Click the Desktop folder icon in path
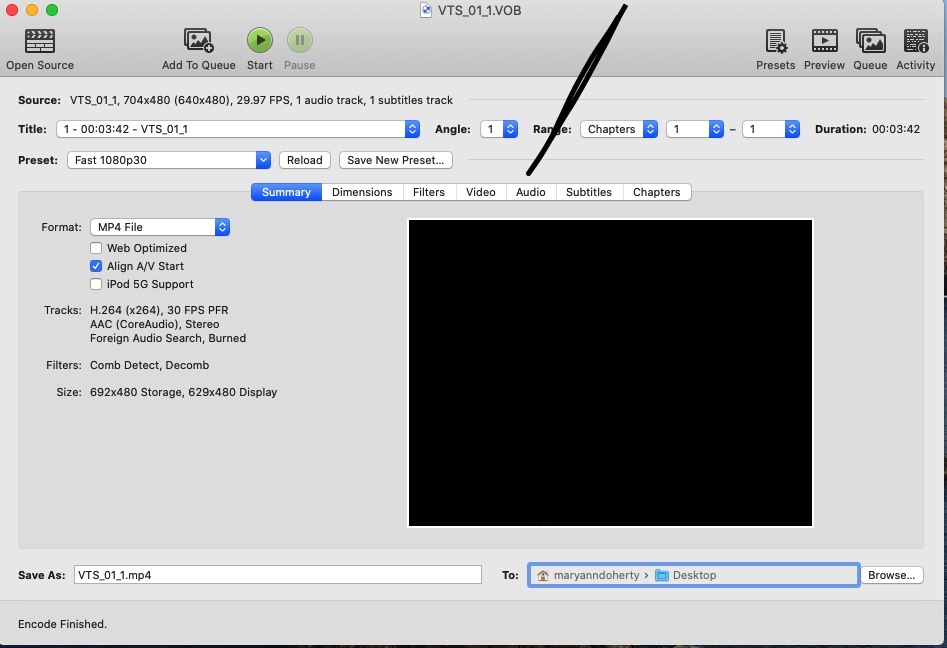Image resolution: width=947 pixels, height=648 pixels. 662,576
